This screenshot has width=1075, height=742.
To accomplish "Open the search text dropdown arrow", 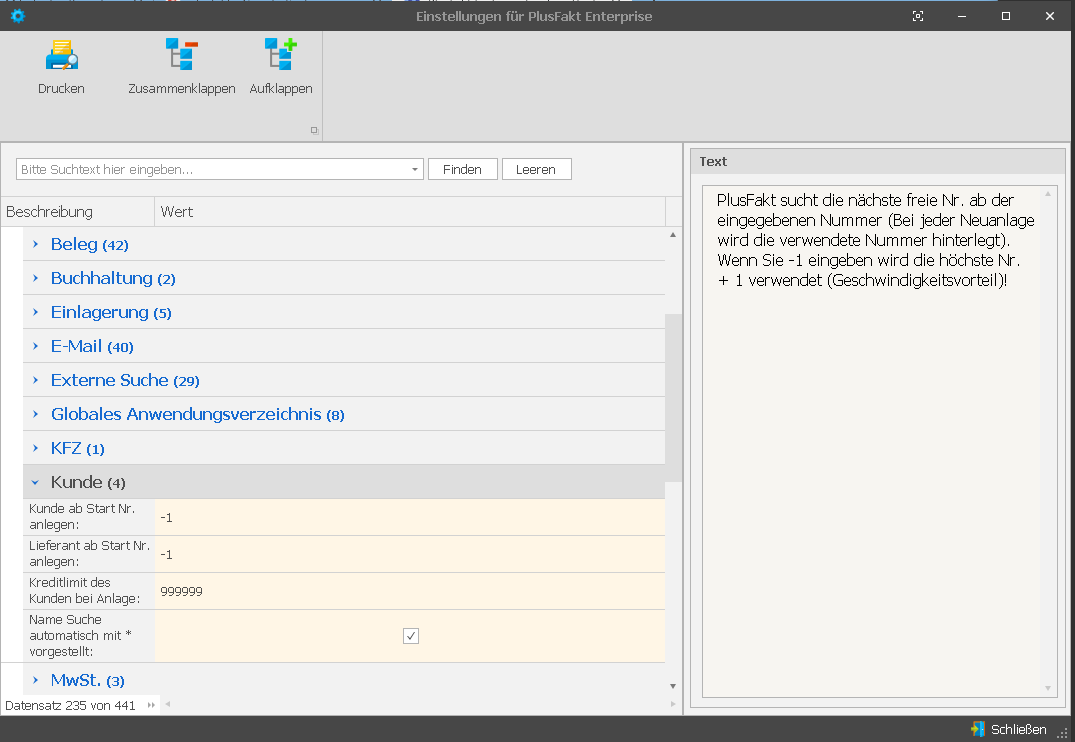I will (x=415, y=169).
